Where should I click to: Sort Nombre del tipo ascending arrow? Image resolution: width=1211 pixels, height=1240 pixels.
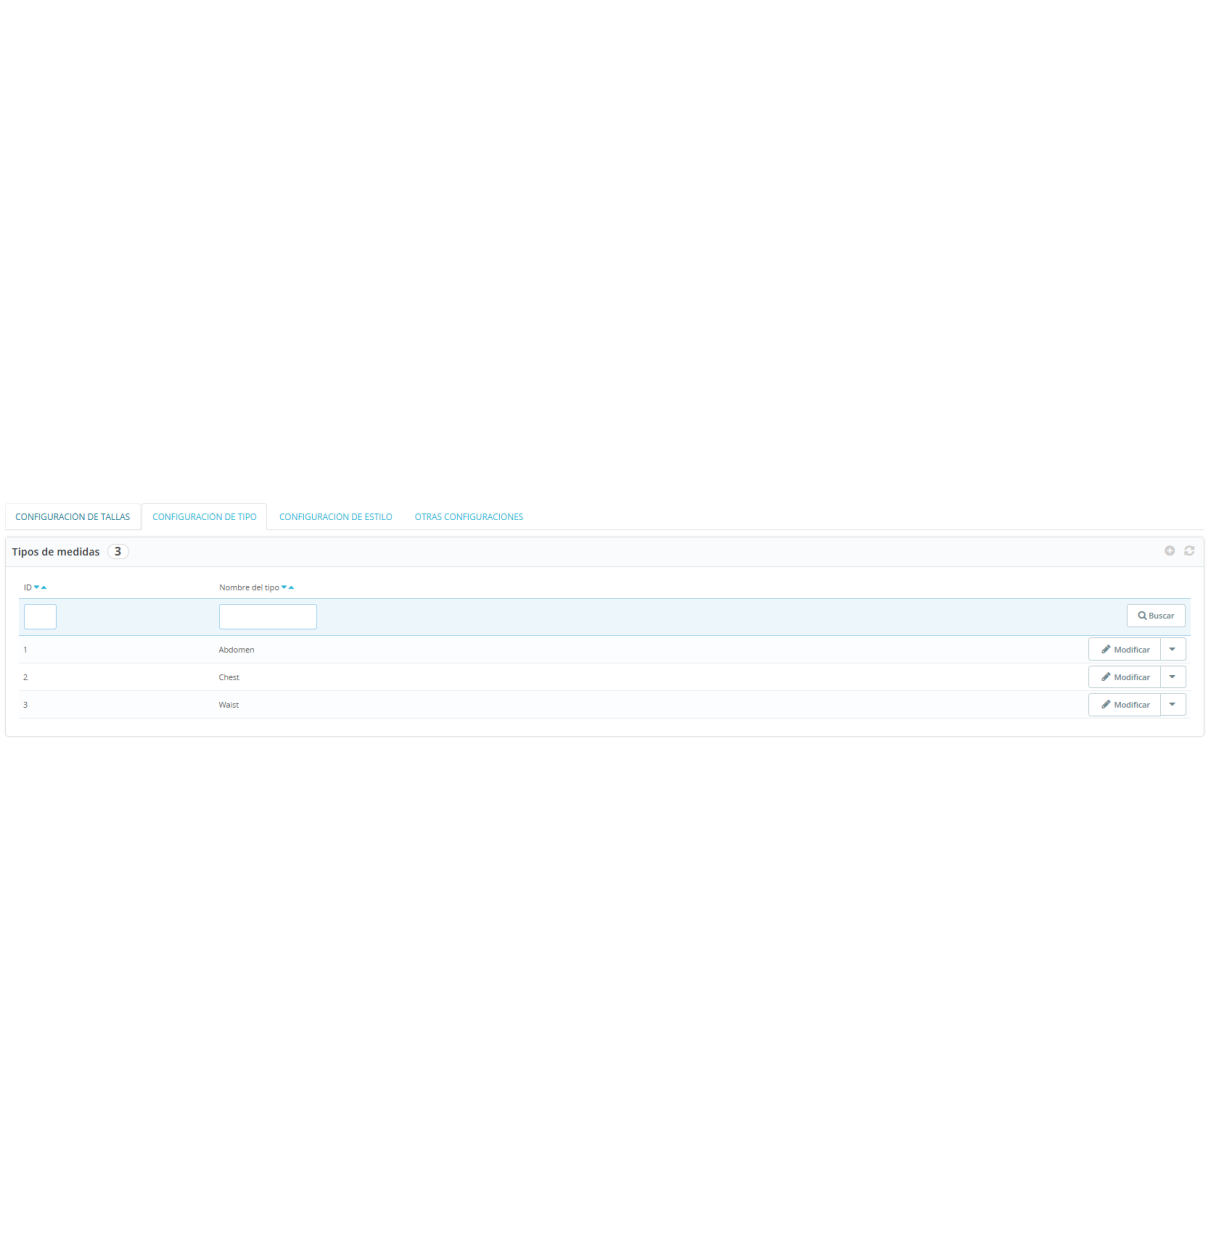click(292, 588)
